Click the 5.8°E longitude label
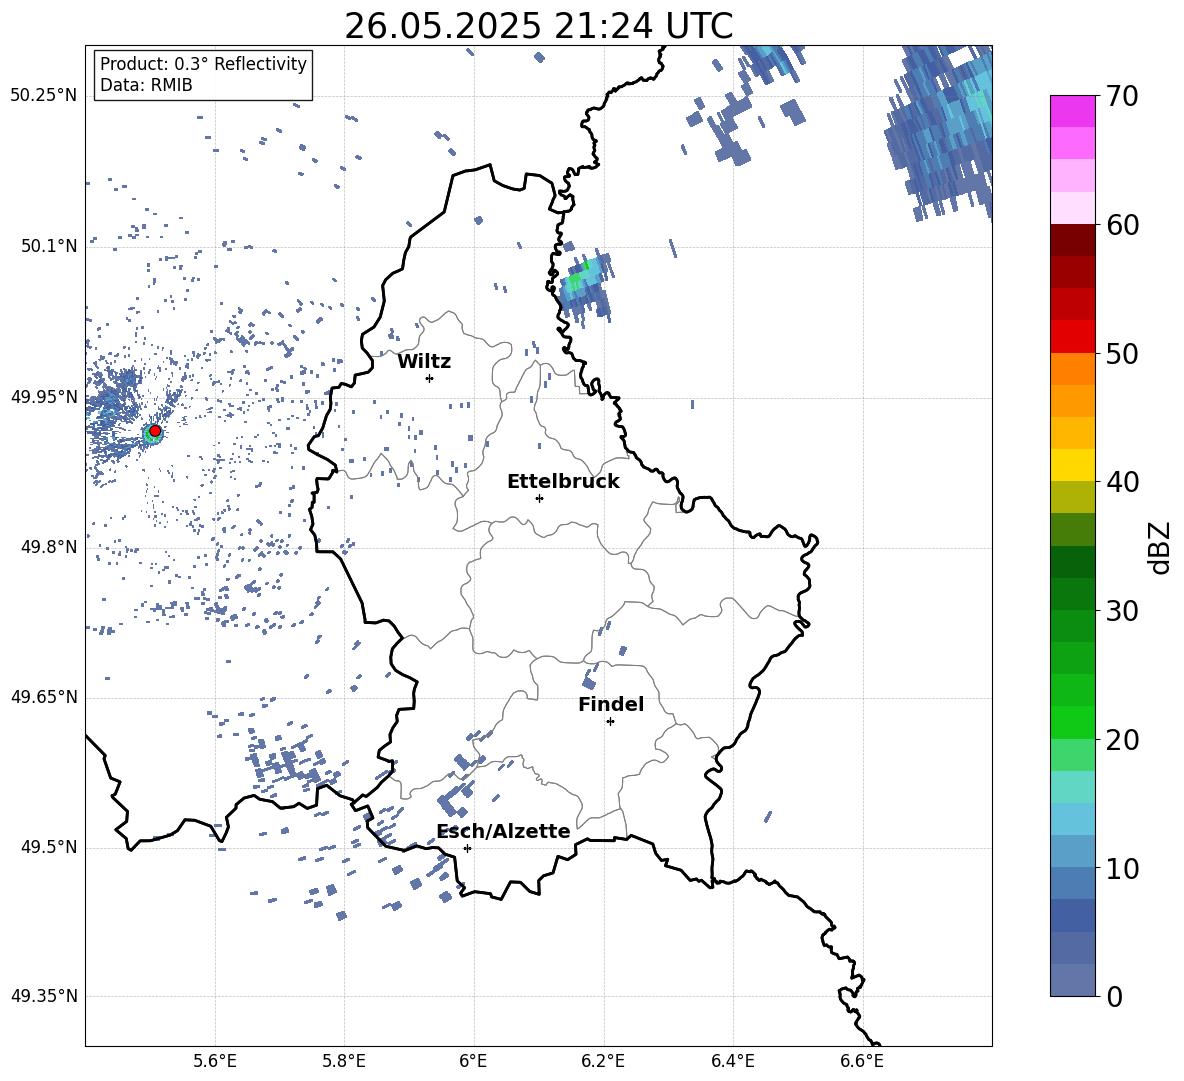Viewport: 1184px width, 1081px height. pyautogui.click(x=344, y=1061)
